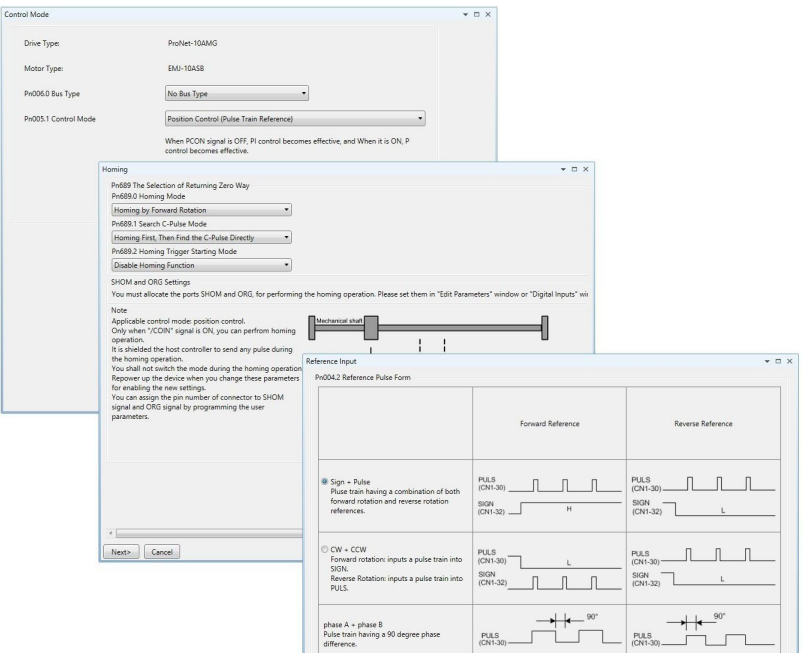
Task: Click Cancel in the Homing window
Action: coord(162,552)
